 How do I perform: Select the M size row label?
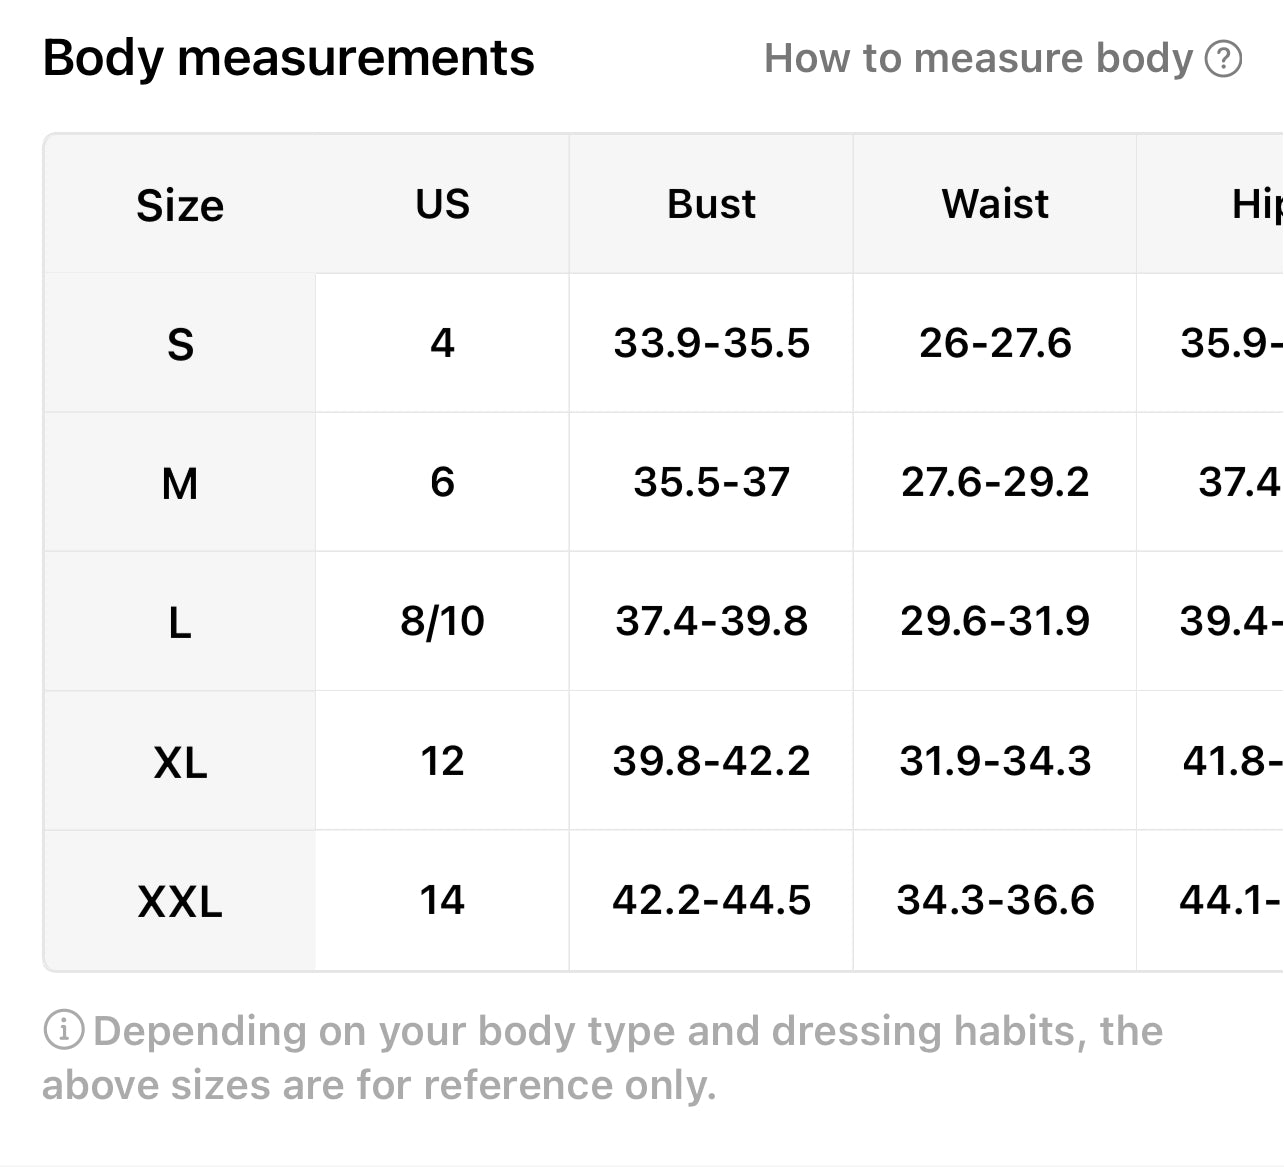(x=180, y=484)
